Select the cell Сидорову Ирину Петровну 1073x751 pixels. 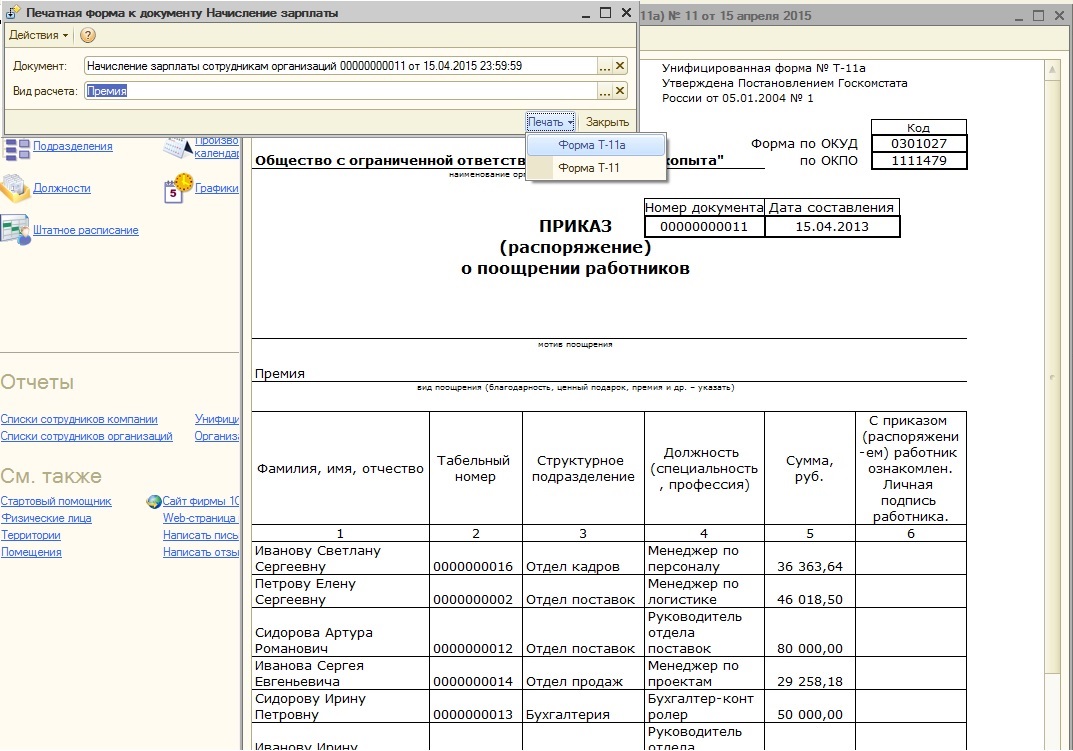tap(340, 707)
